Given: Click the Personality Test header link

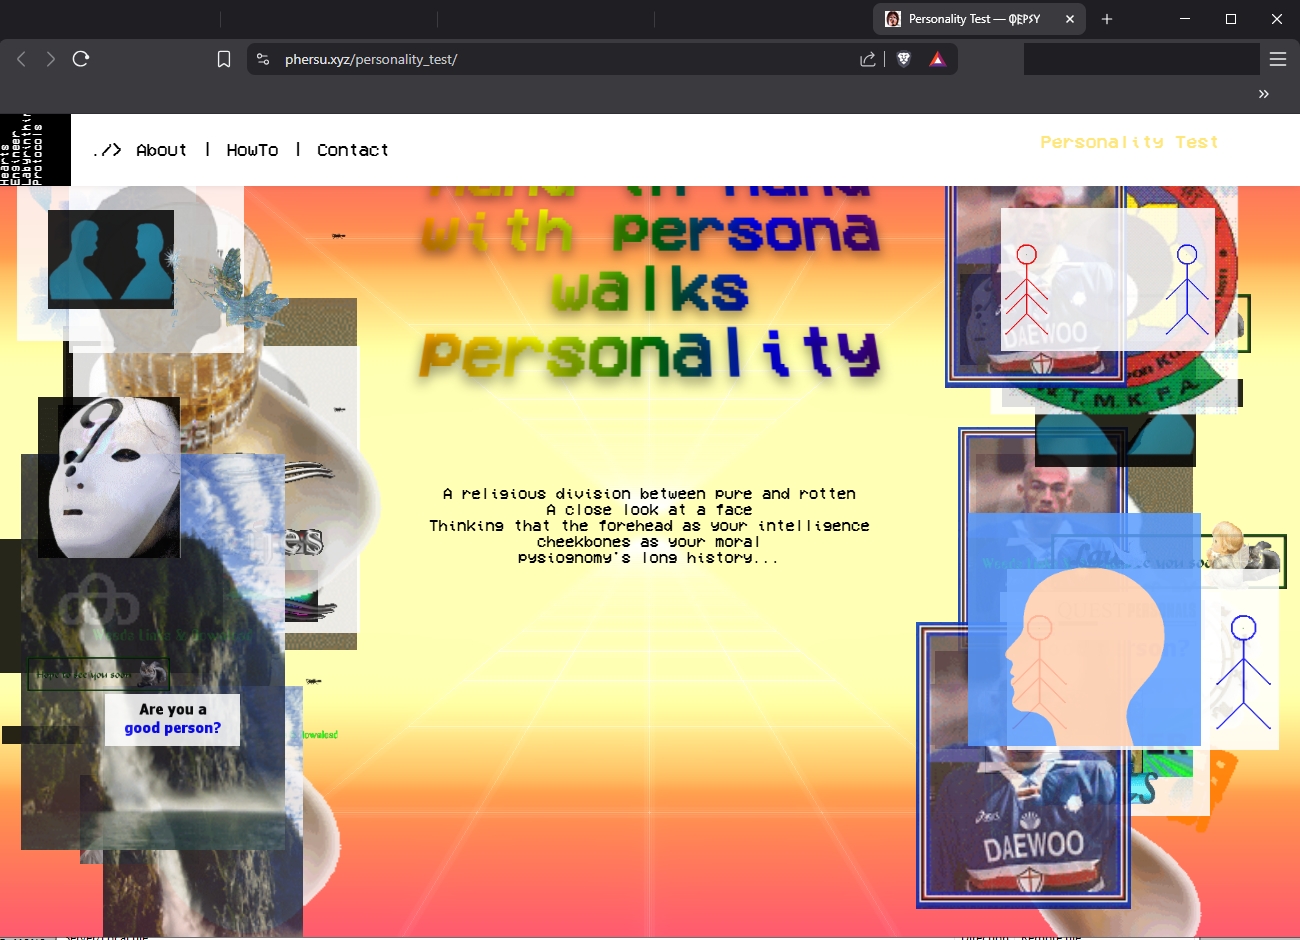Looking at the screenshot, I should [x=1129, y=142].
